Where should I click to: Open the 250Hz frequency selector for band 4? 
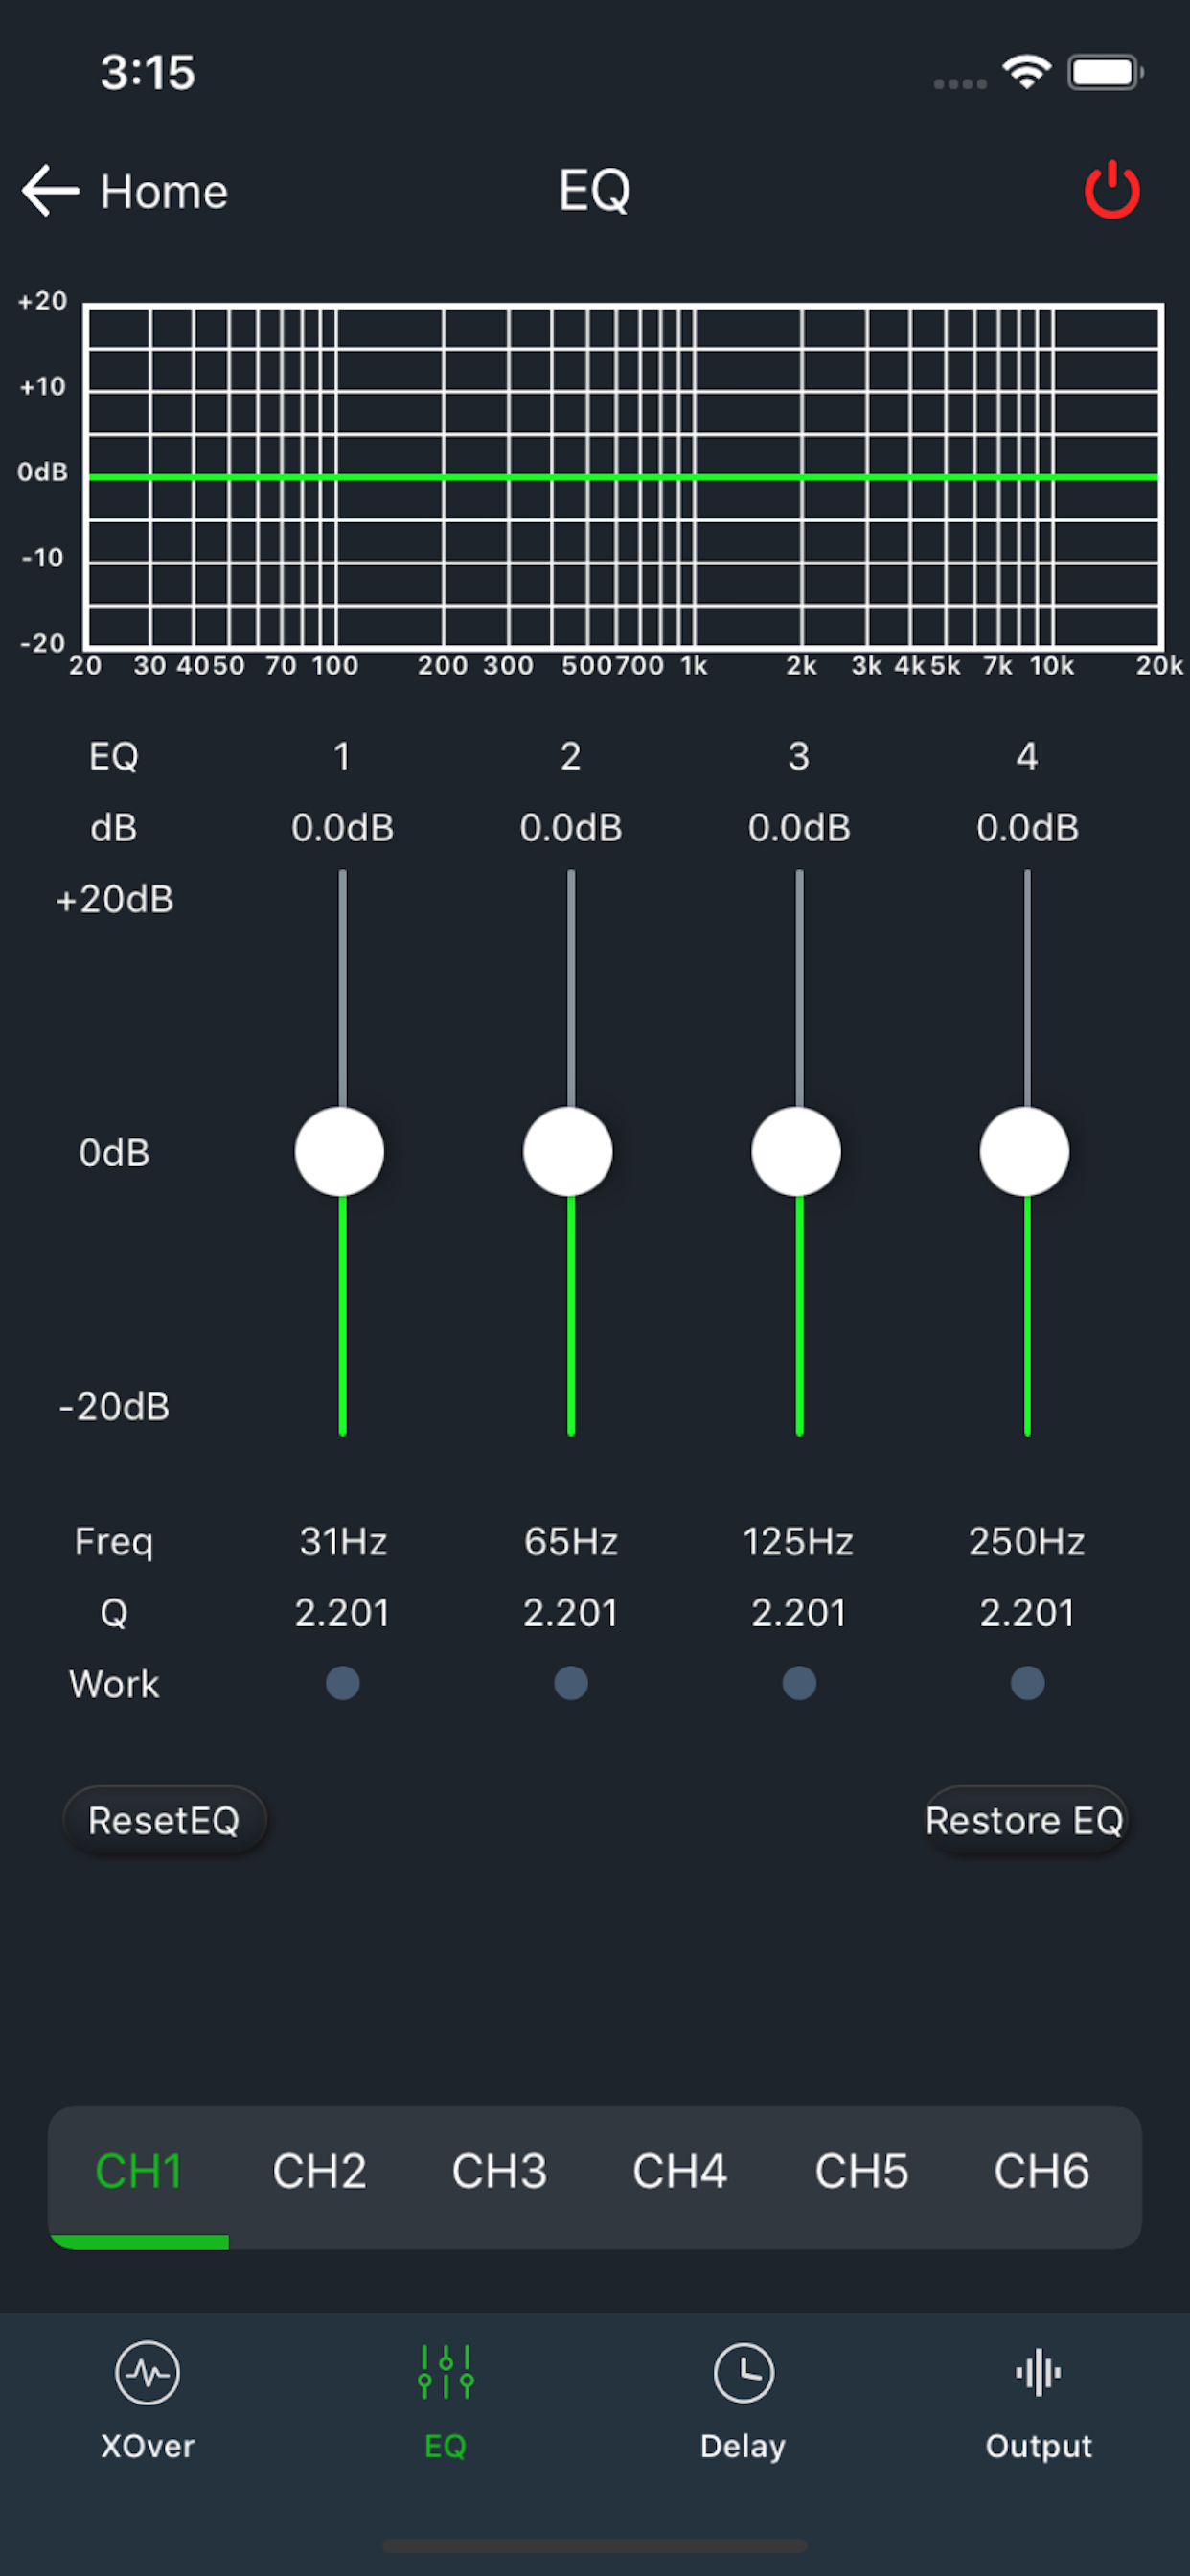(x=1026, y=1541)
